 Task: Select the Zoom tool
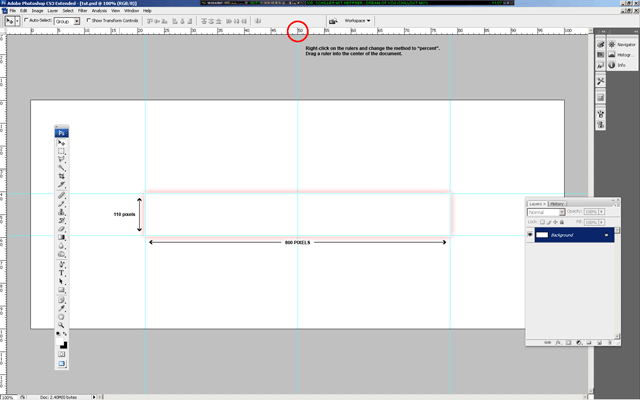click(61, 325)
